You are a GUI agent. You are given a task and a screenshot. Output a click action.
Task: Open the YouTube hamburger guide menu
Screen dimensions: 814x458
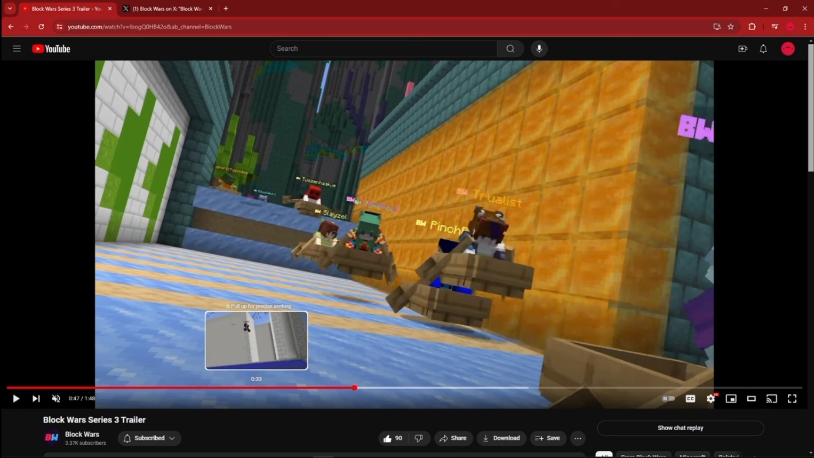coord(17,49)
